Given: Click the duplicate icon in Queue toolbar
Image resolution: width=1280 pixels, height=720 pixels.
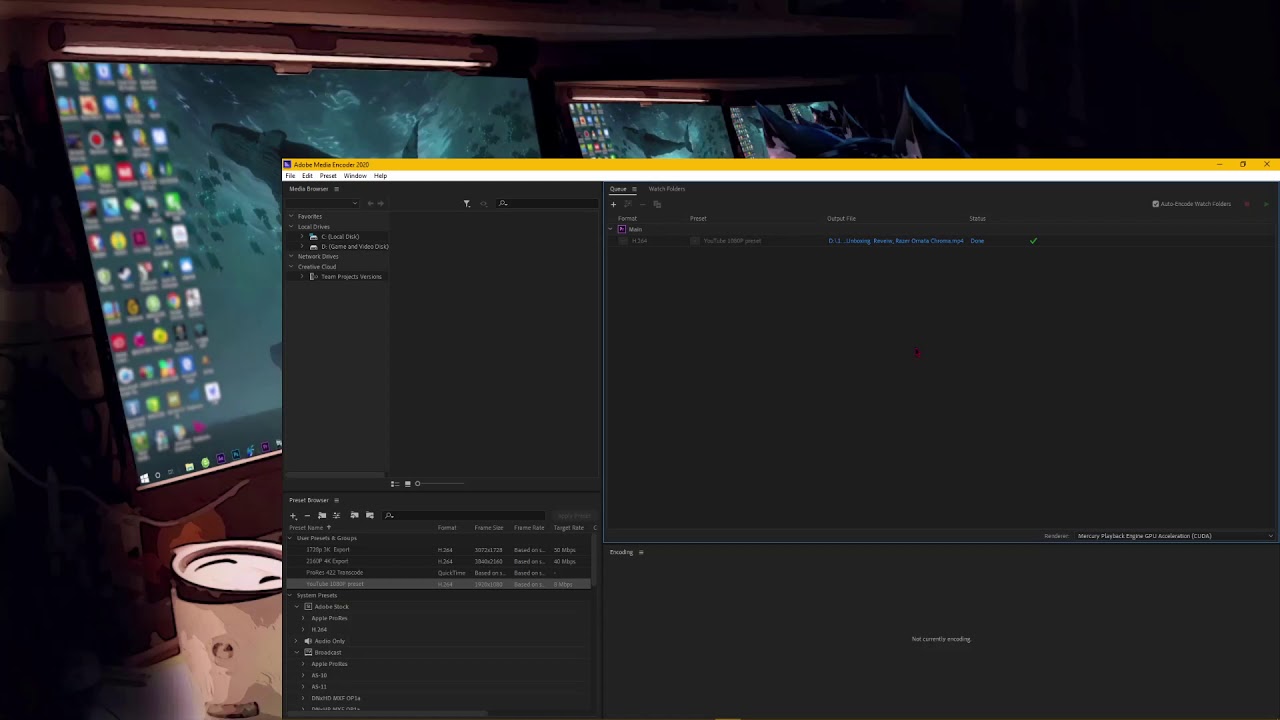Looking at the screenshot, I should [657, 204].
